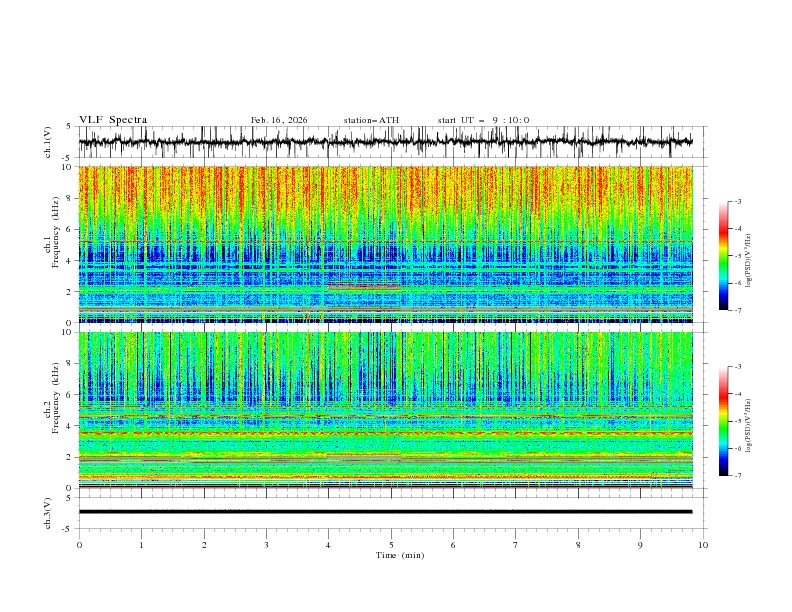
Task: Click the "8" kHz tick on ch.1 axis
Action: [71, 198]
